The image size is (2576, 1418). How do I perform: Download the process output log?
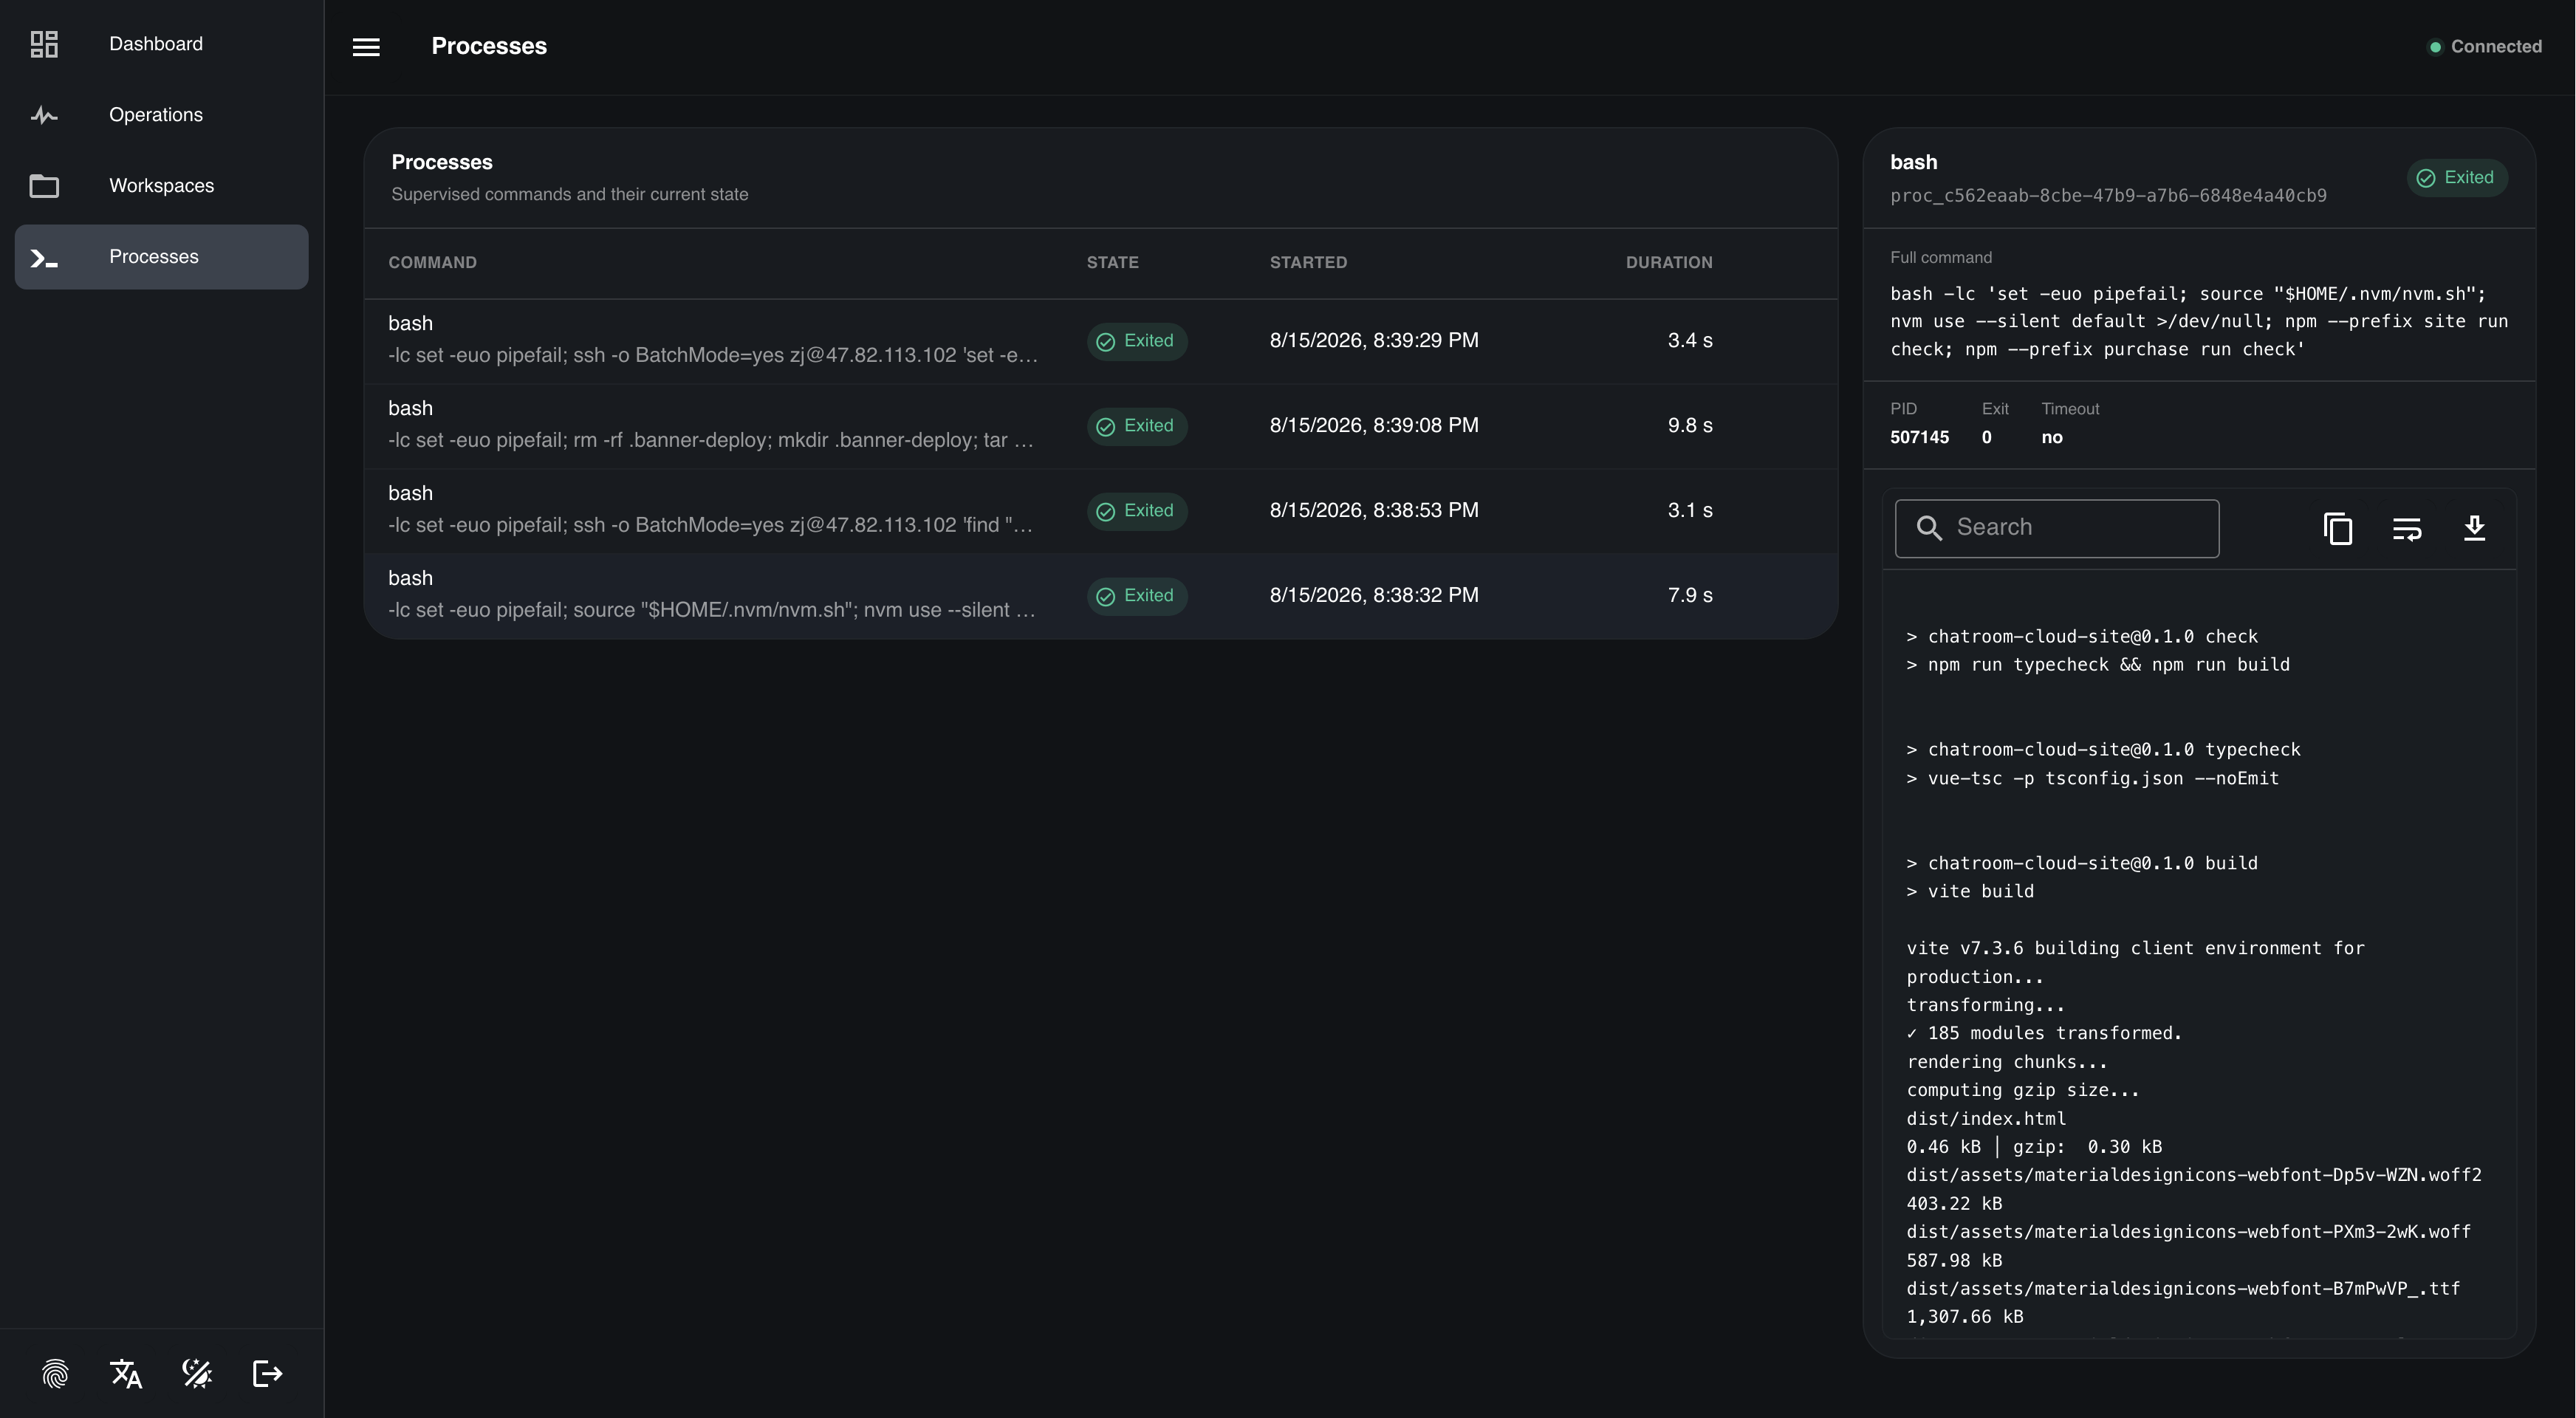[x=2475, y=528]
